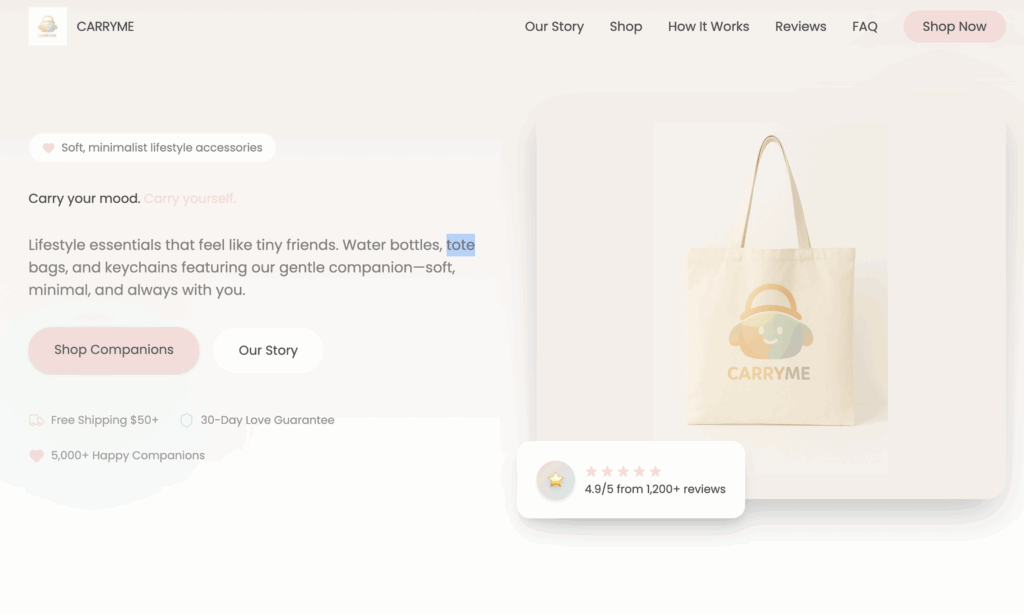Click the 4.9/5 reviews text
Image resolution: width=1024 pixels, height=614 pixels.
655,489
